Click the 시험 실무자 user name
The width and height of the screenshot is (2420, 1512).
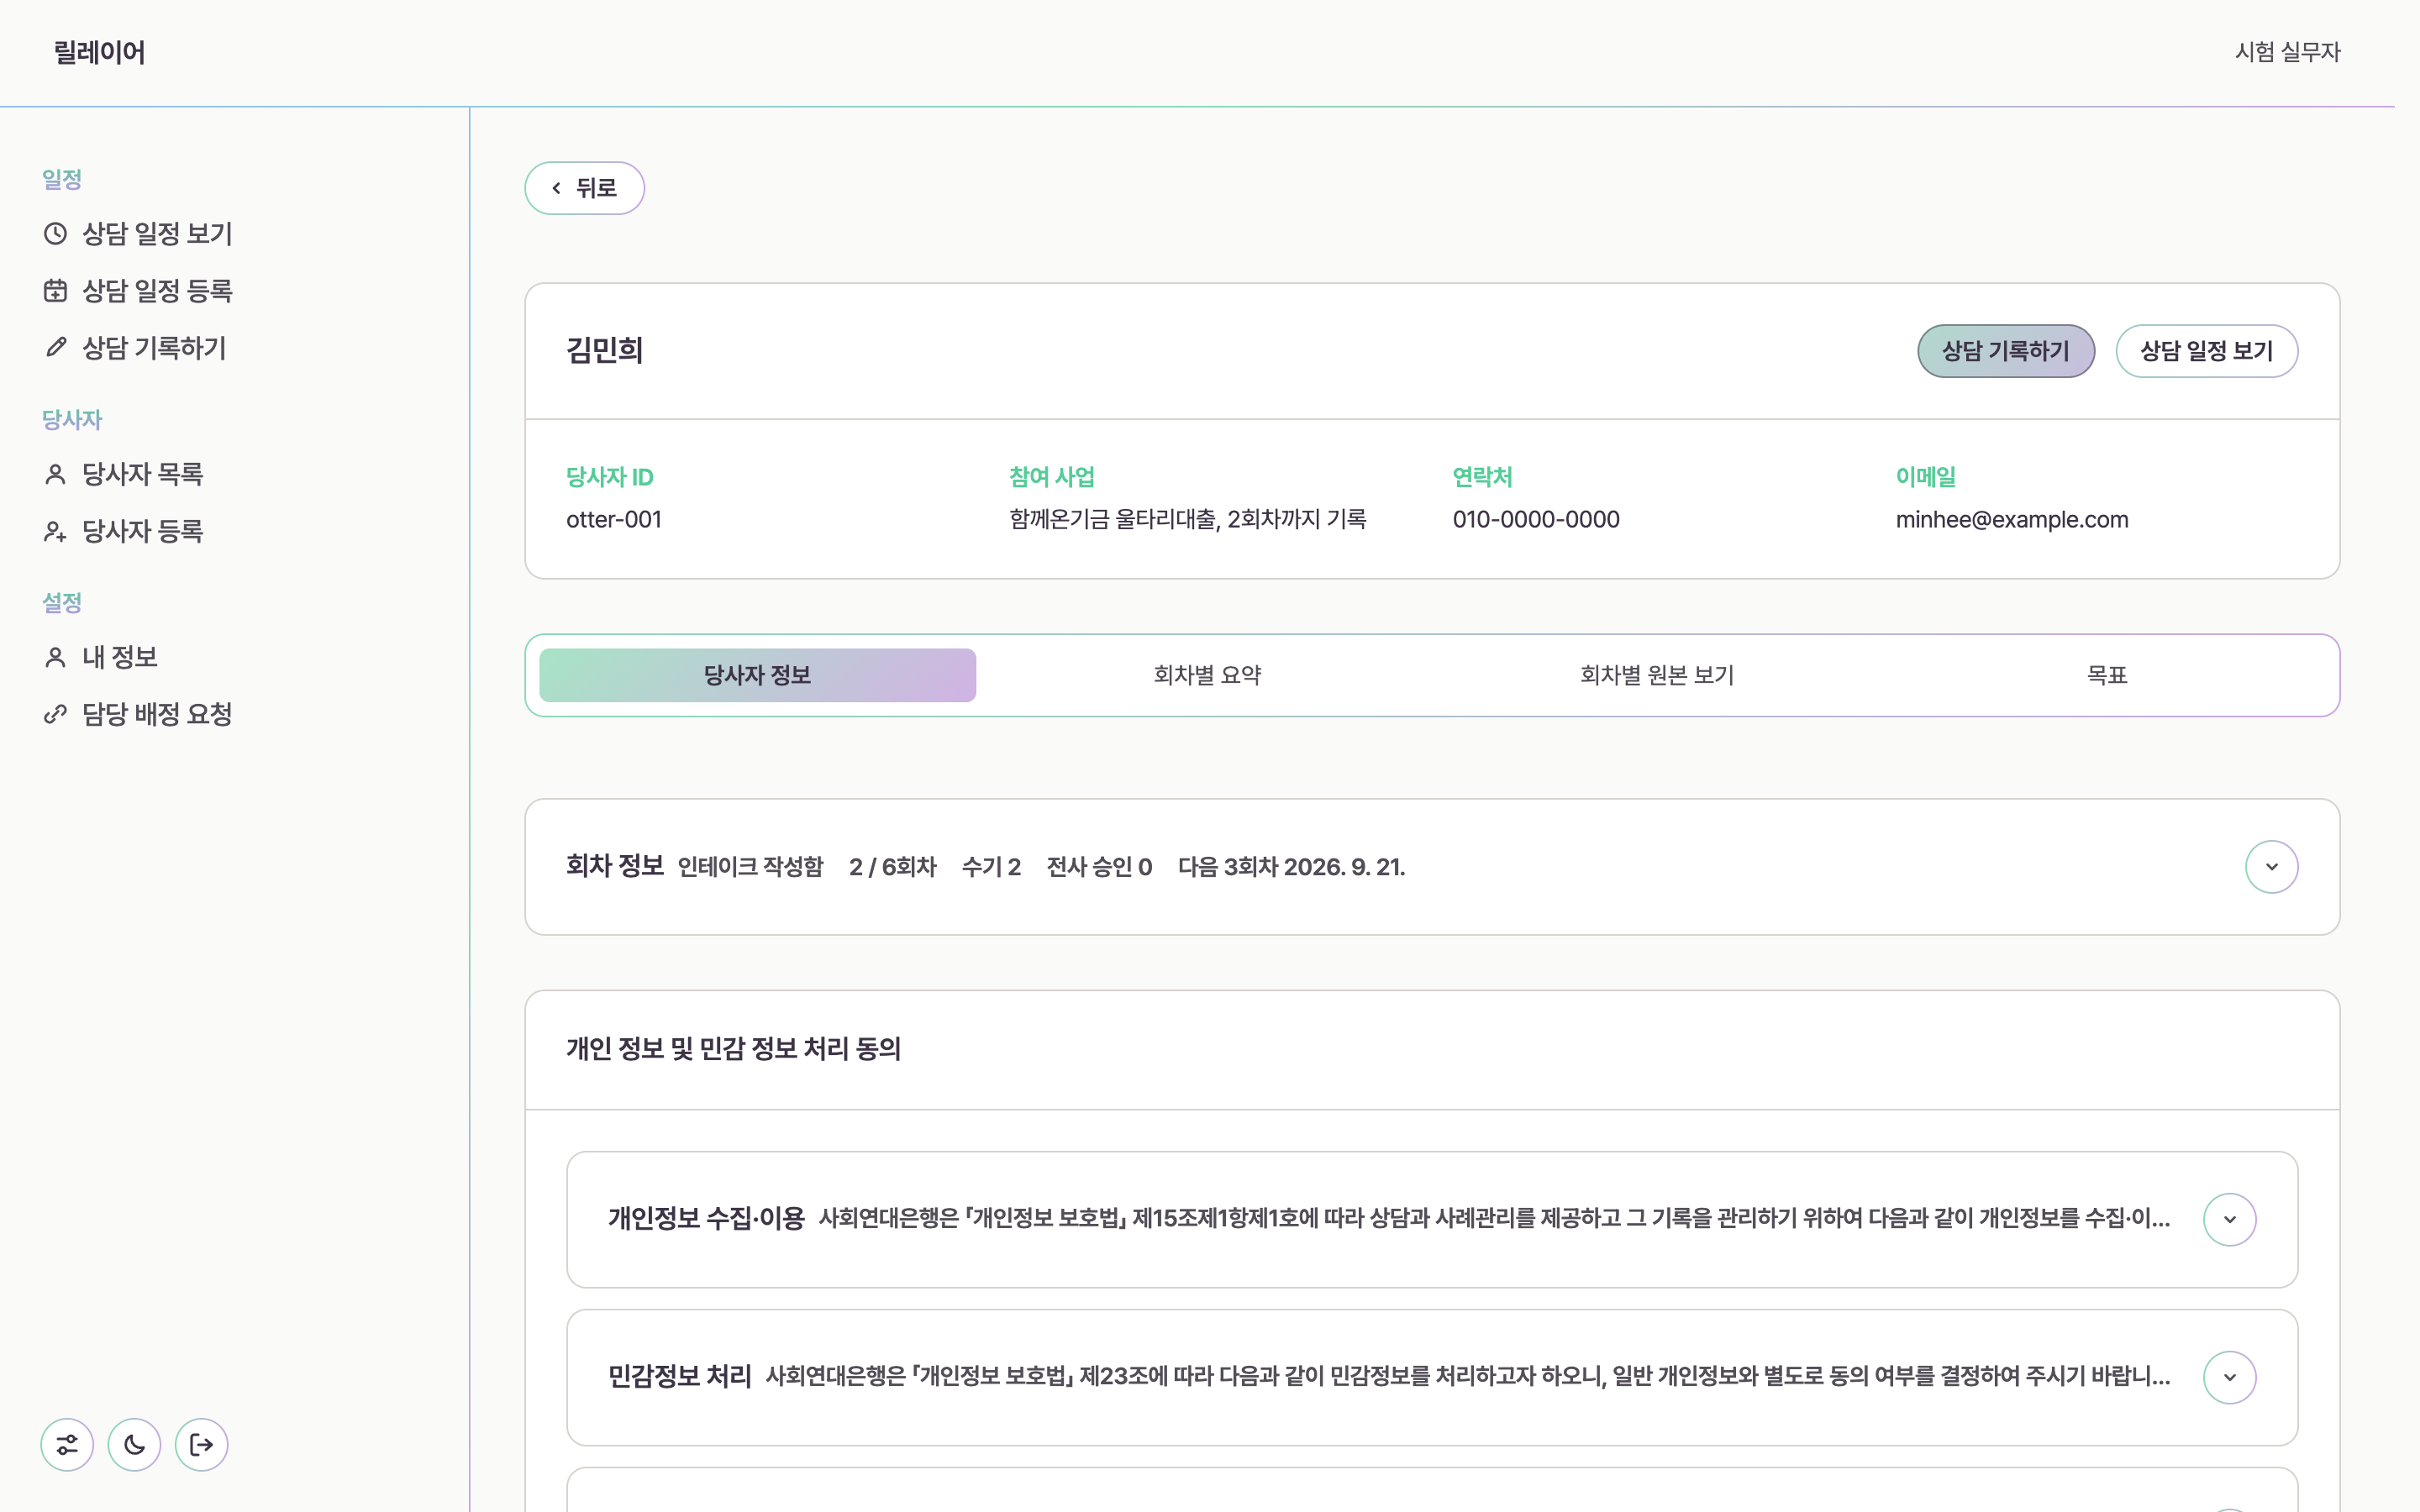pos(2287,52)
